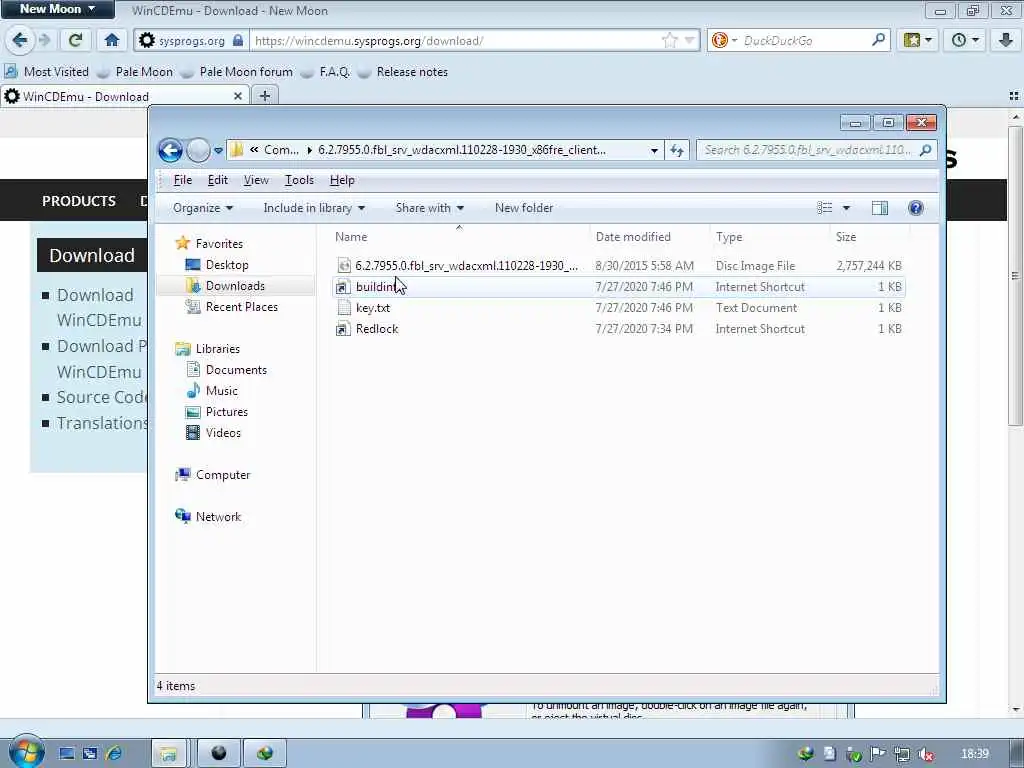The width and height of the screenshot is (1024, 768).
Task: Open the Pictures library
Action: (226, 411)
